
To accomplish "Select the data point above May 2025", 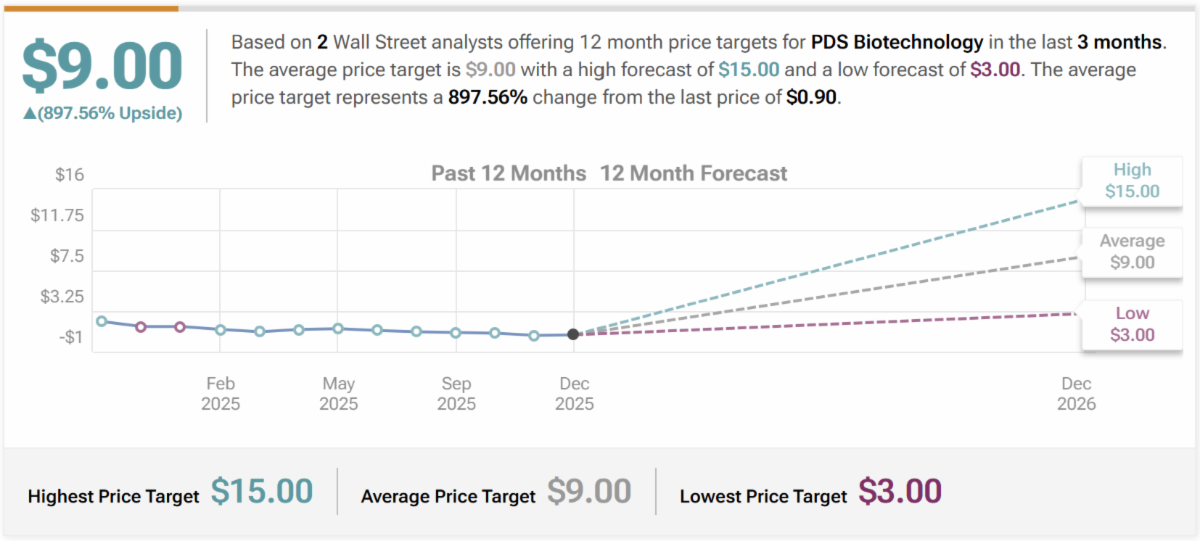I will tap(338, 328).
